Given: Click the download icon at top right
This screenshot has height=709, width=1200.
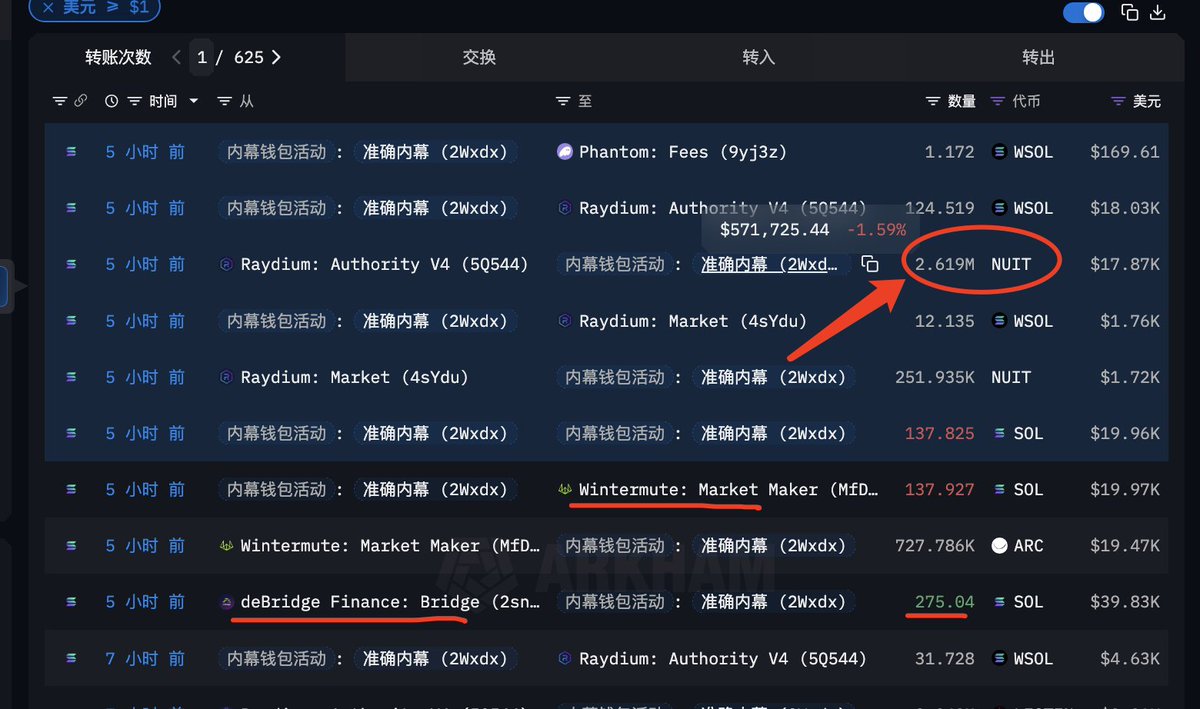Looking at the screenshot, I should (1158, 12).
